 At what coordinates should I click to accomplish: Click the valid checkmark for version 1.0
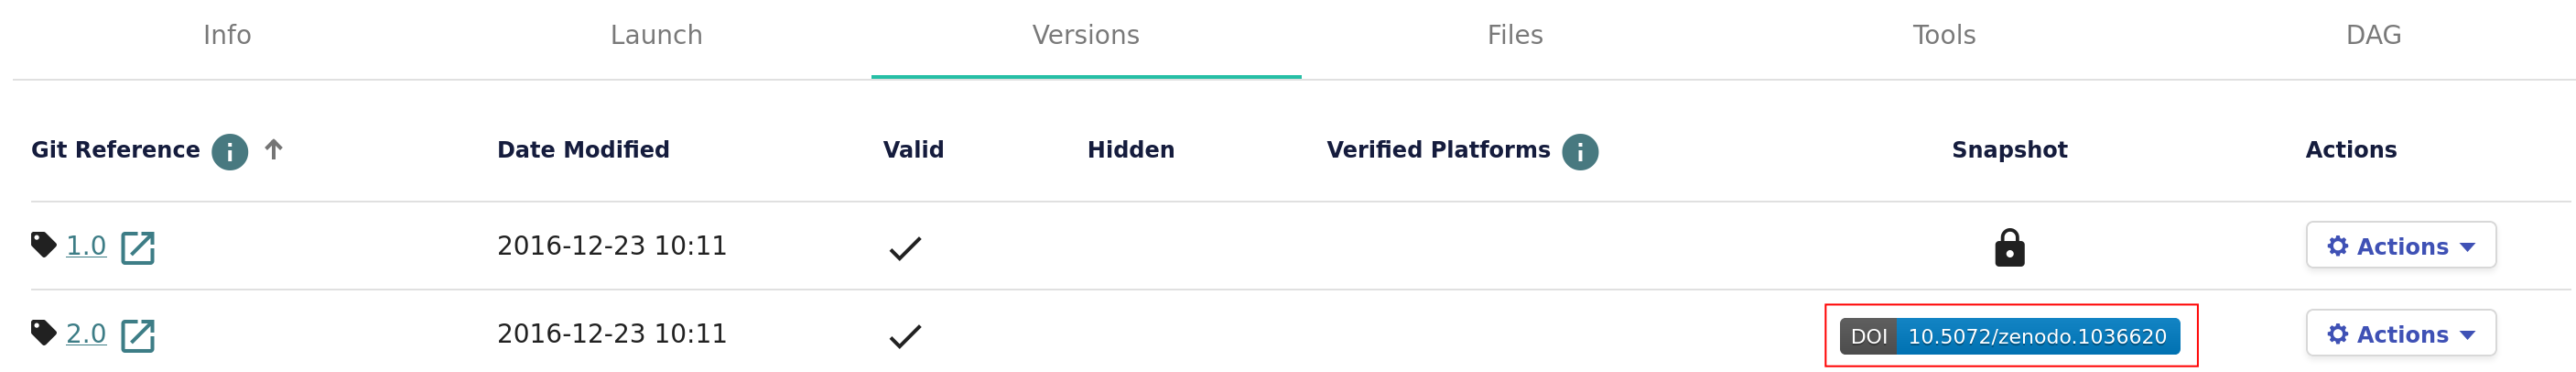click(904, 248)
